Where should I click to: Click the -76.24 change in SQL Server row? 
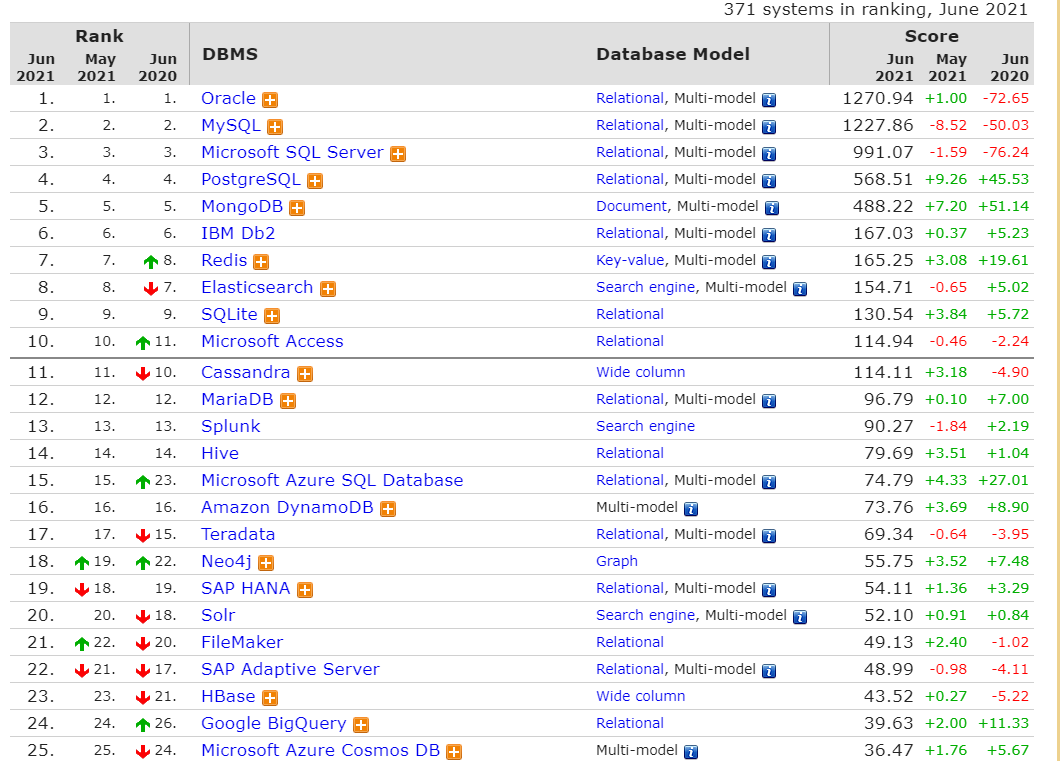1005,153
